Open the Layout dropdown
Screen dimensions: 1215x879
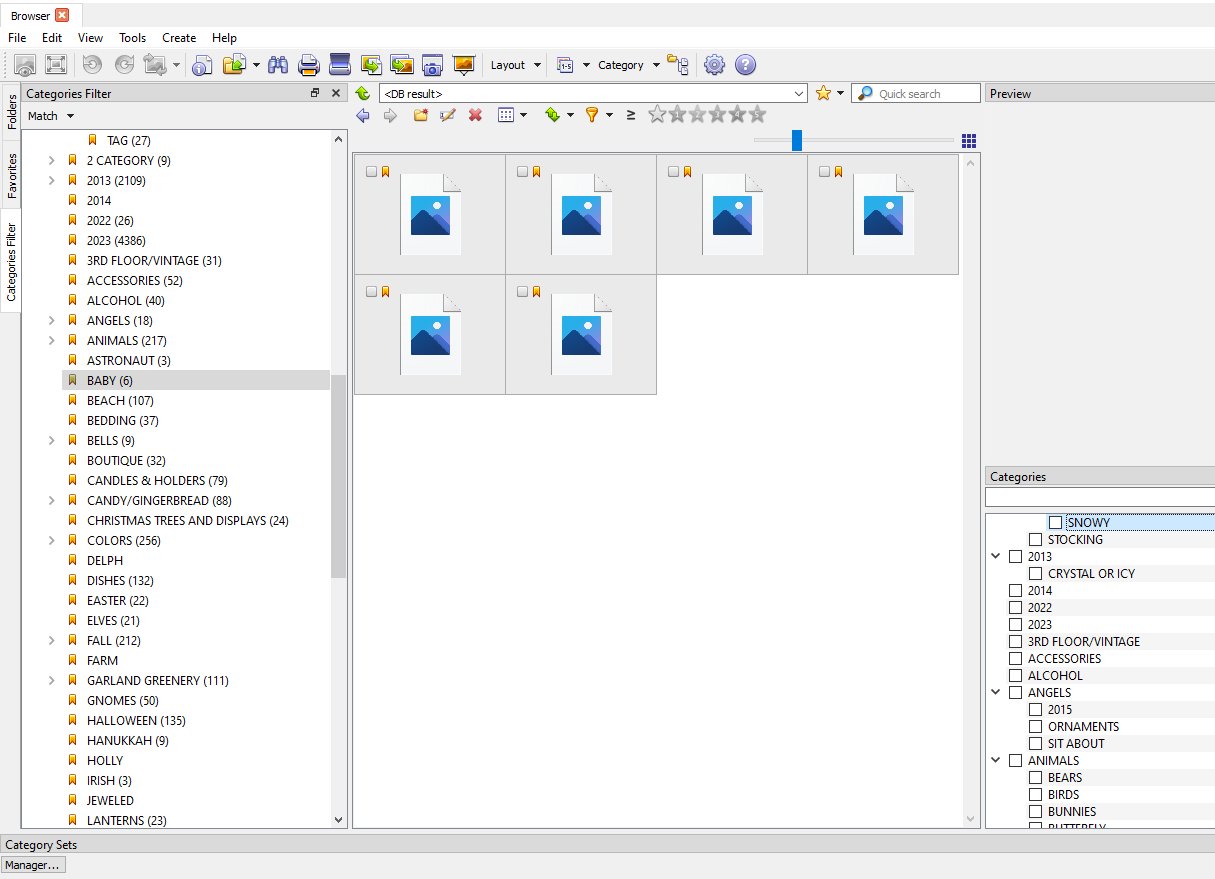[x=515, y=65]
